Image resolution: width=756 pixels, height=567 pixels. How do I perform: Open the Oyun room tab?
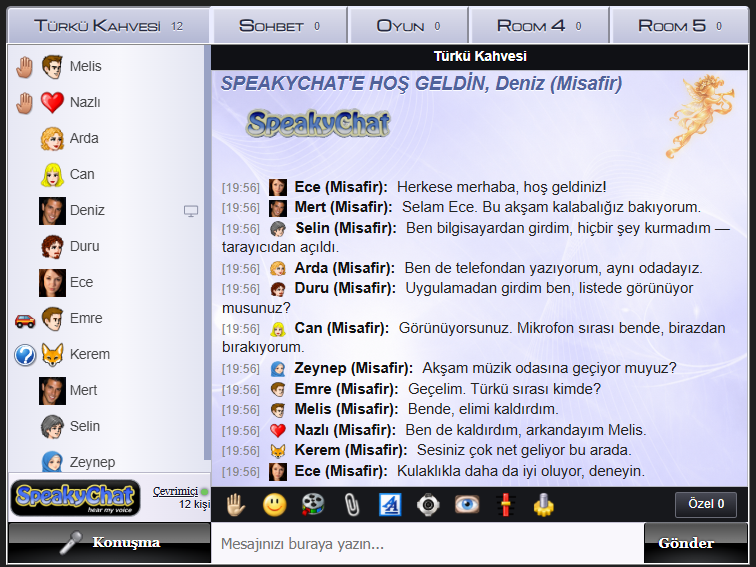point(408,26)
